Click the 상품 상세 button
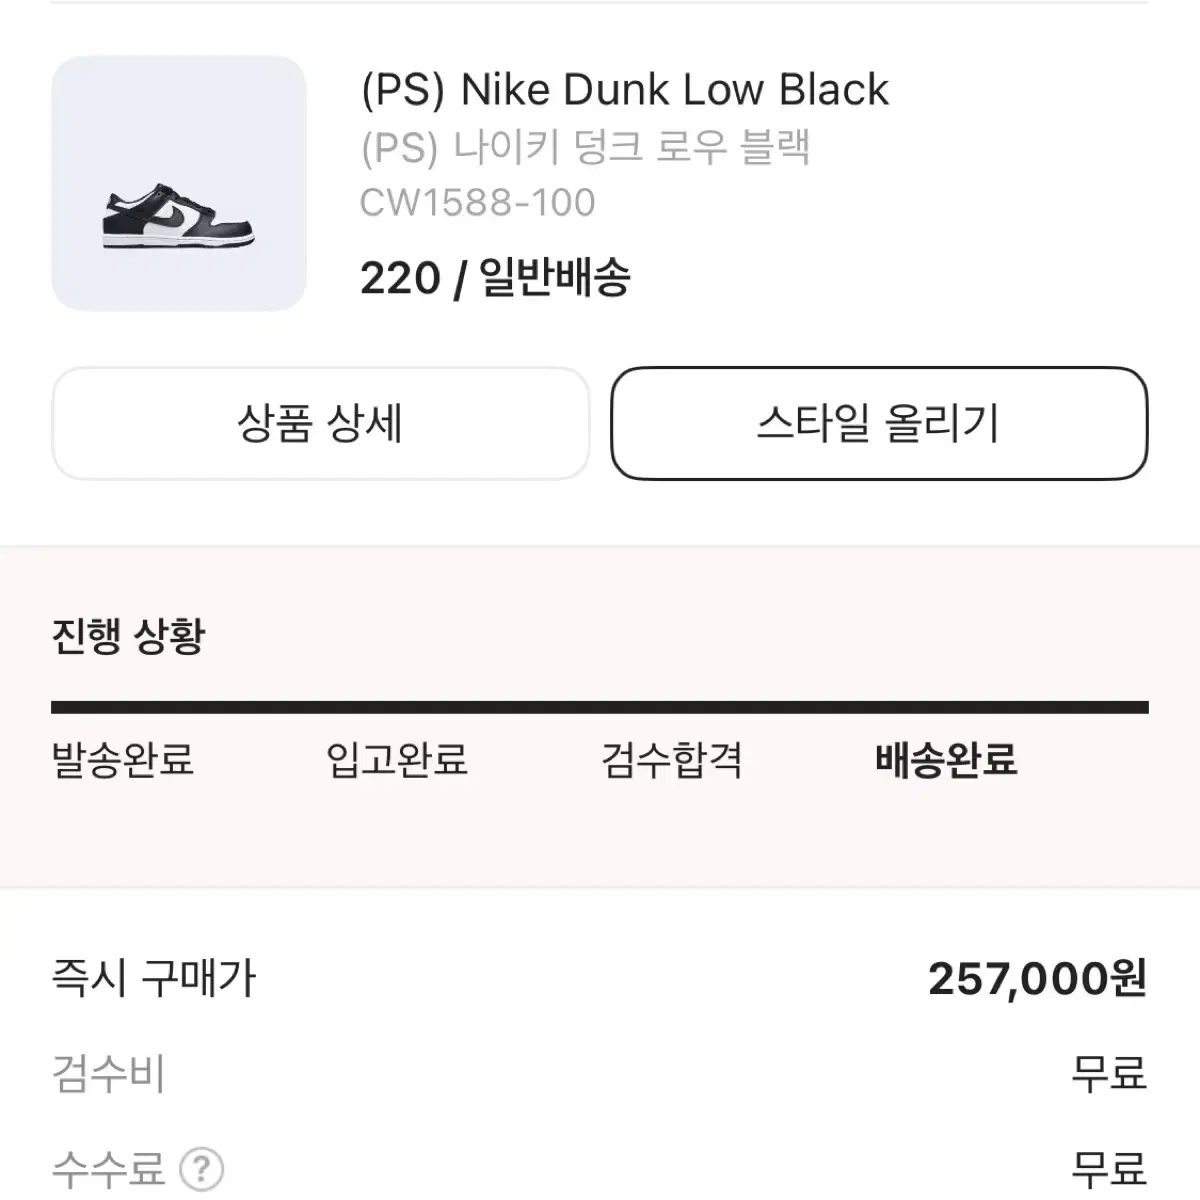Screen dimensions: 1200x1200 pos(322,424)
